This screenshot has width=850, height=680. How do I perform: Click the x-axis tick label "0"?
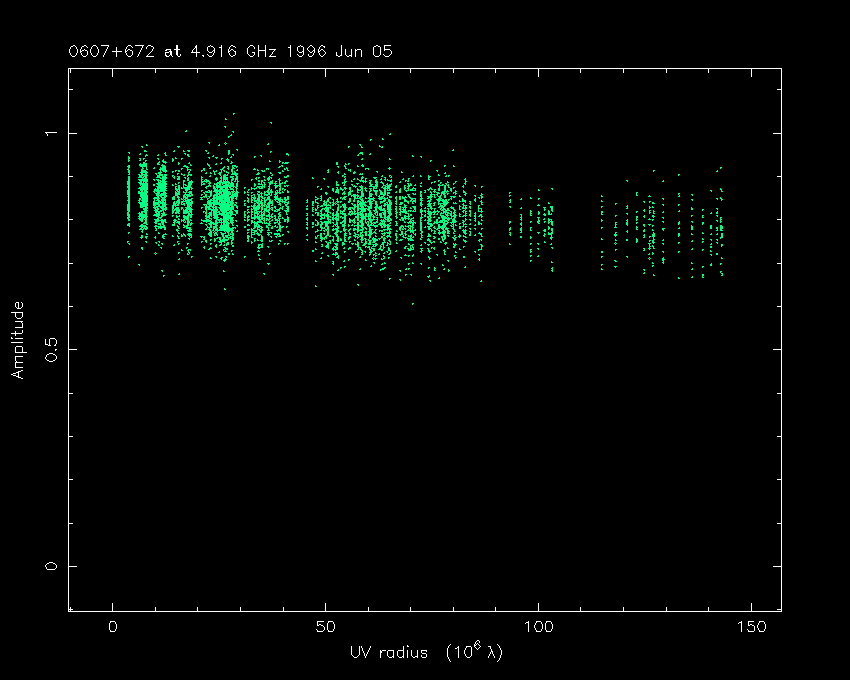point(112,627)
